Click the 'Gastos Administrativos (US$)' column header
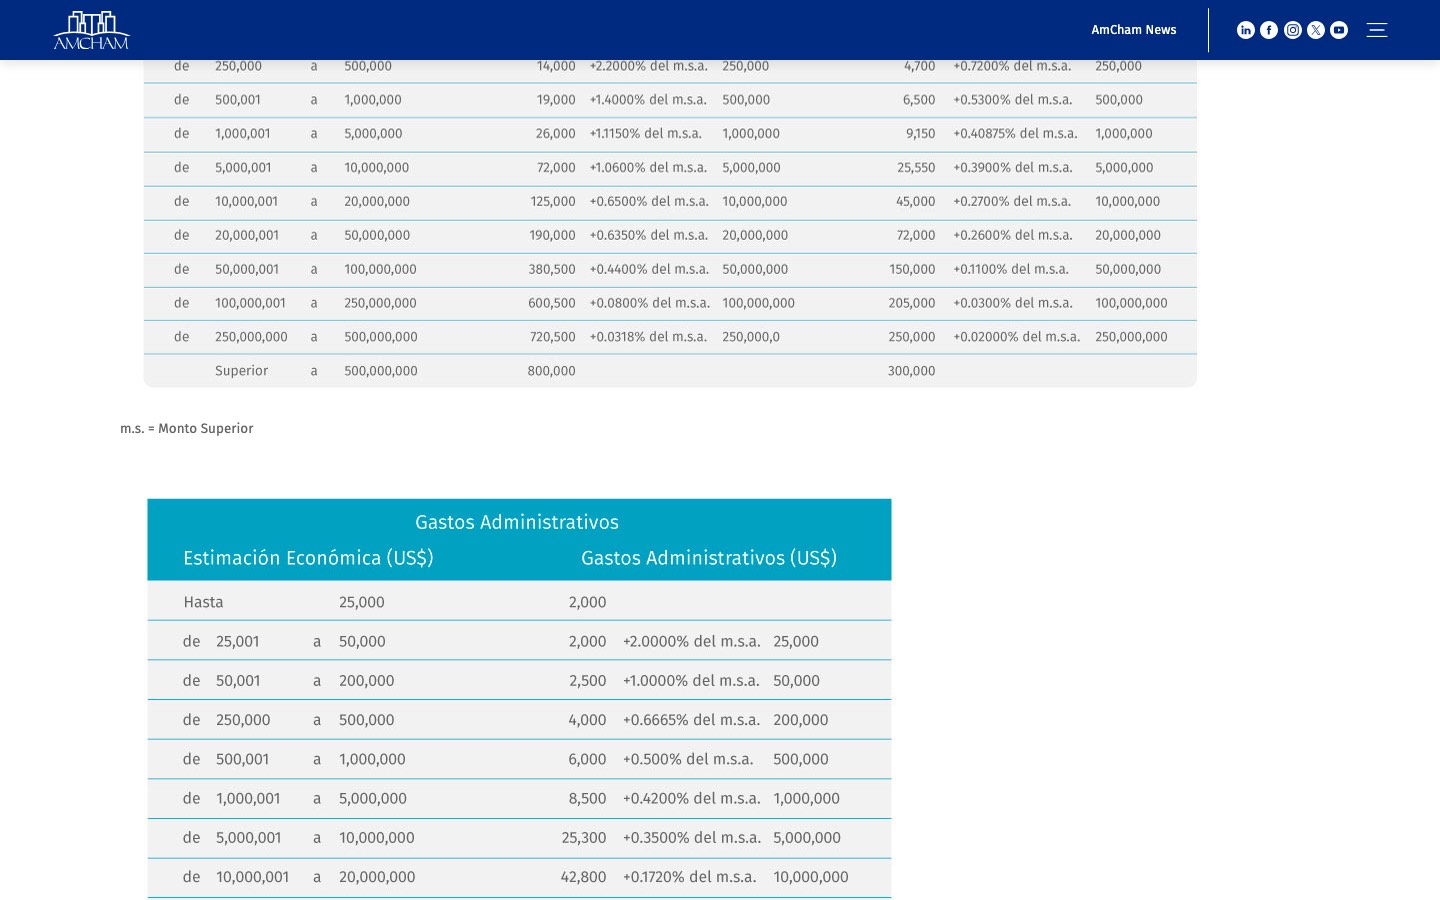The image size is (1440, 900). 709,558
